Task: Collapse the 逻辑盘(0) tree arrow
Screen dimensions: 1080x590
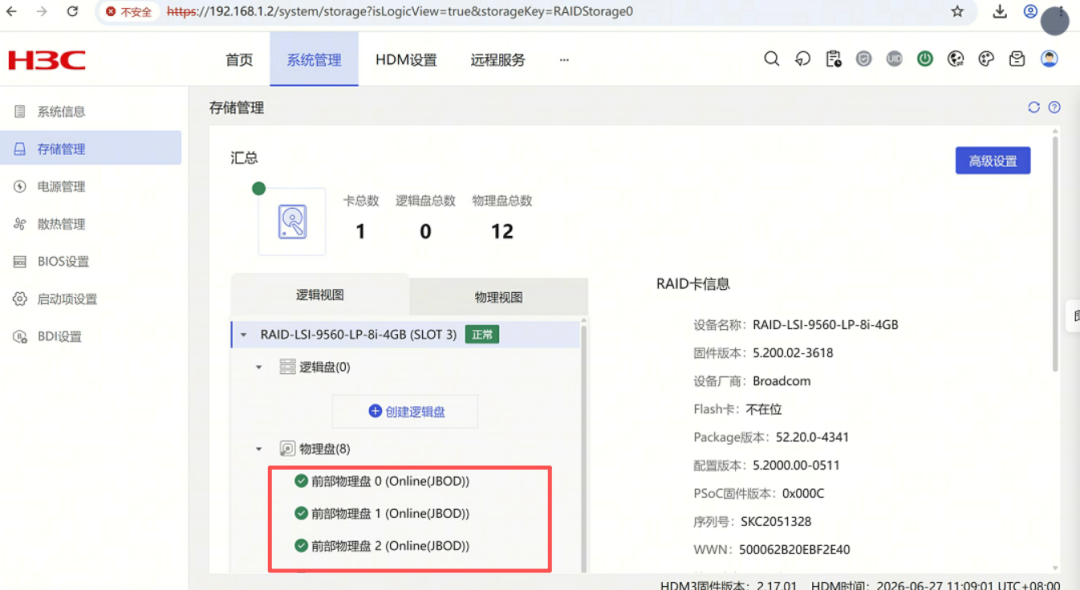Action: coord(259,367)
